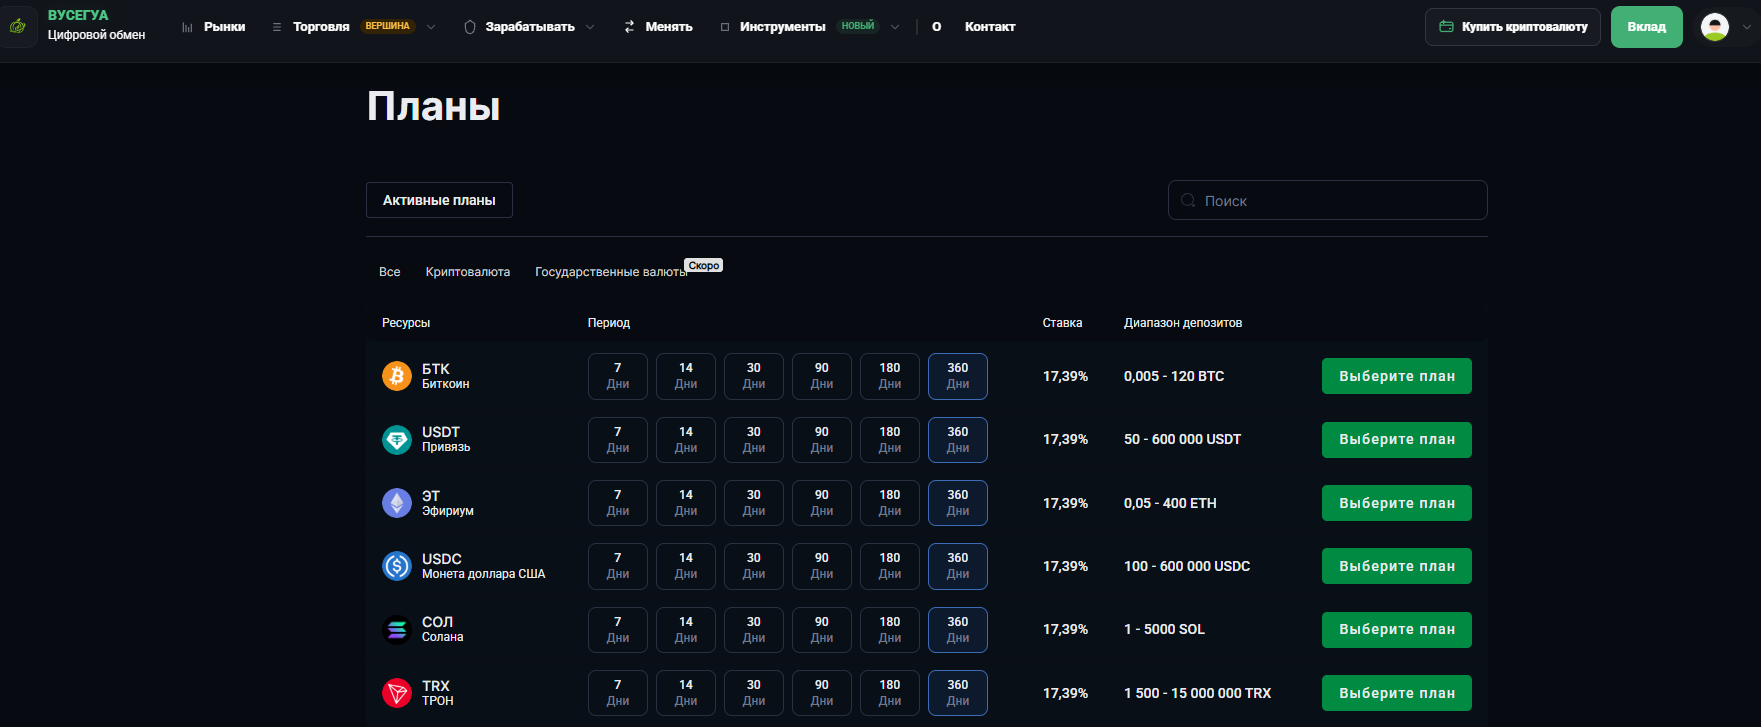Select 30 days period for USDT
This screenshot has width=1761, height=727.
(x=754, y=440)
